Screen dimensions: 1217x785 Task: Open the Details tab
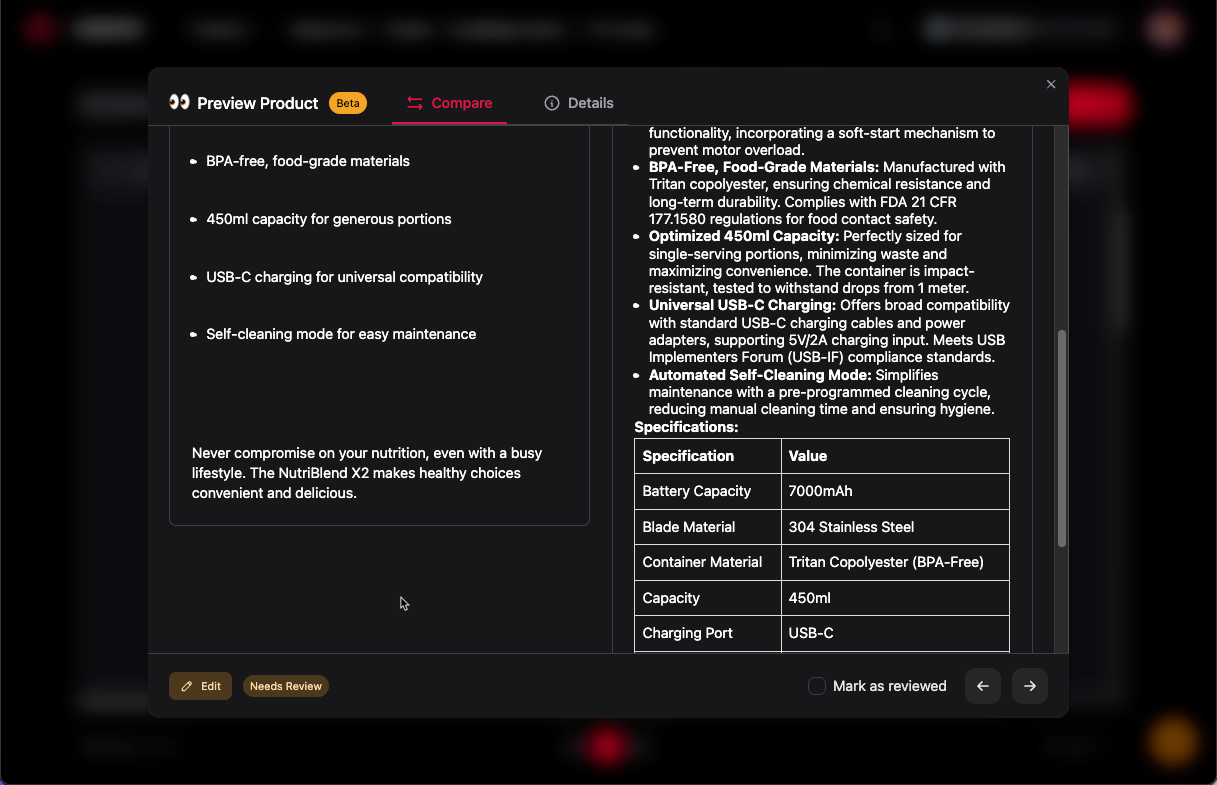click(579, 103)
